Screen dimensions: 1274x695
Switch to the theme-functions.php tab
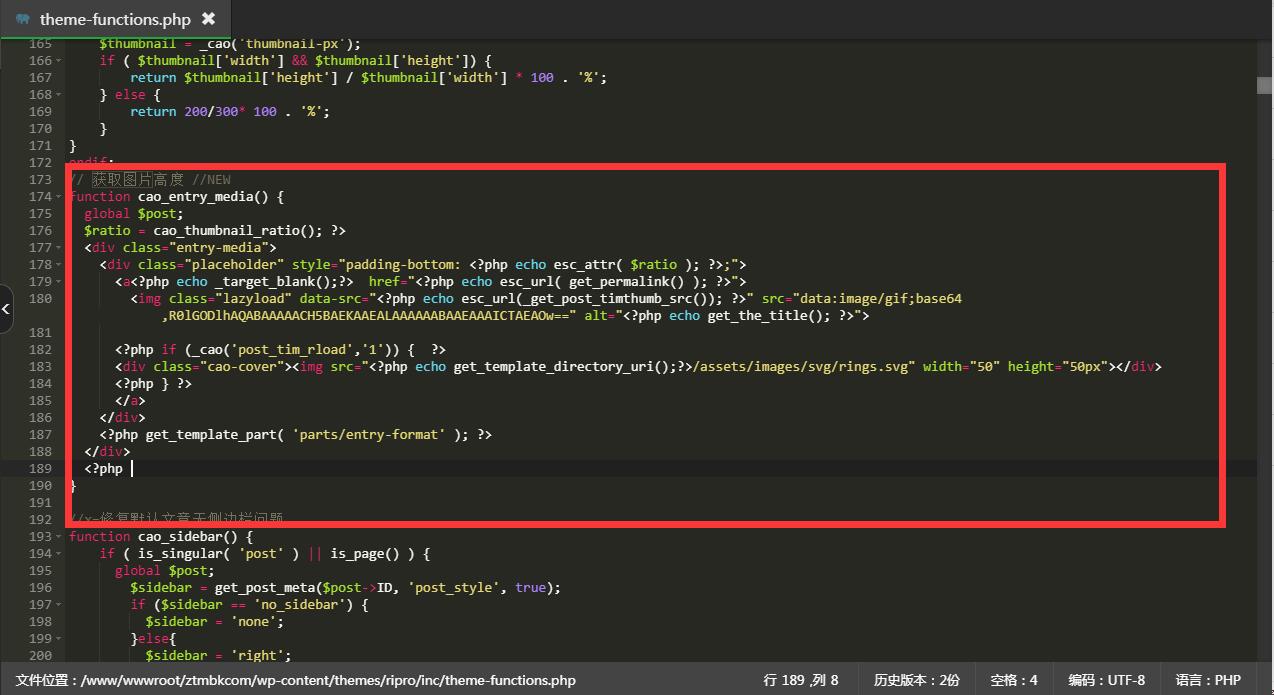(114, 19)
